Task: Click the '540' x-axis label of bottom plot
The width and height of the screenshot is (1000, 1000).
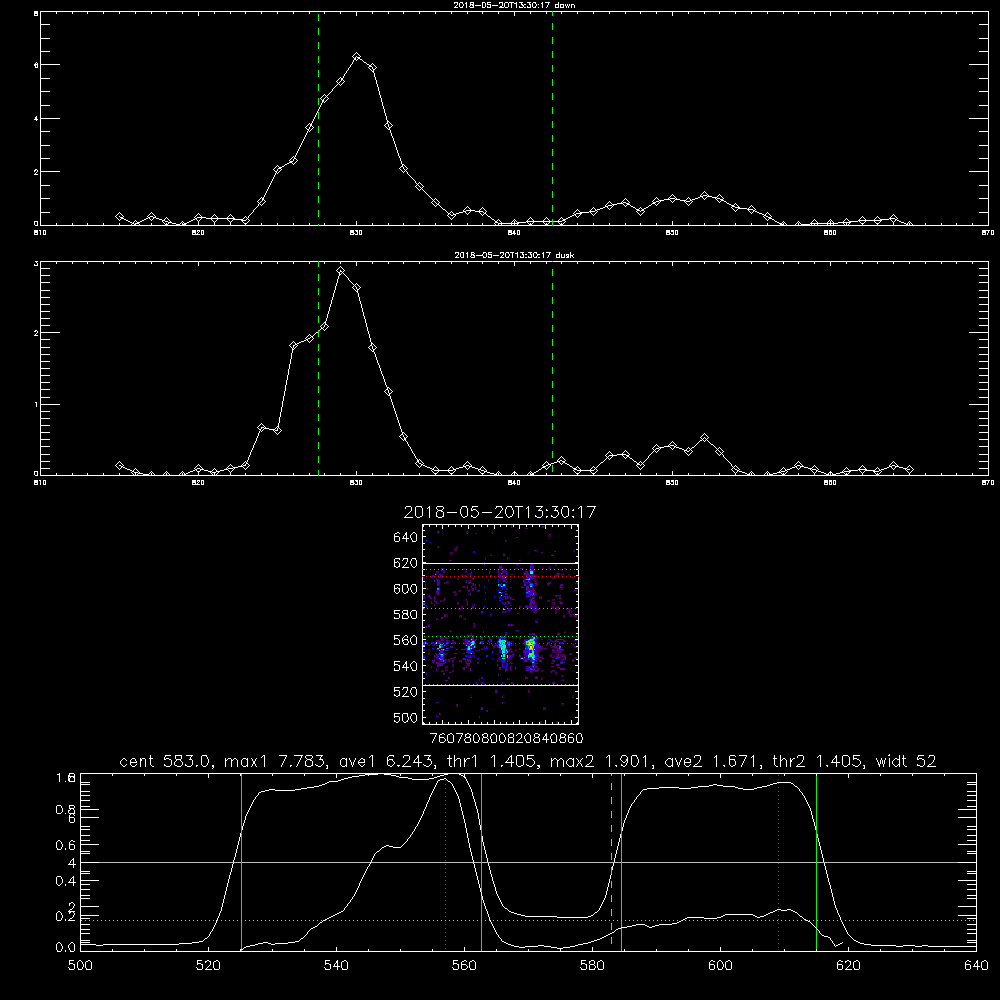Action: click(x=336, y=966)
